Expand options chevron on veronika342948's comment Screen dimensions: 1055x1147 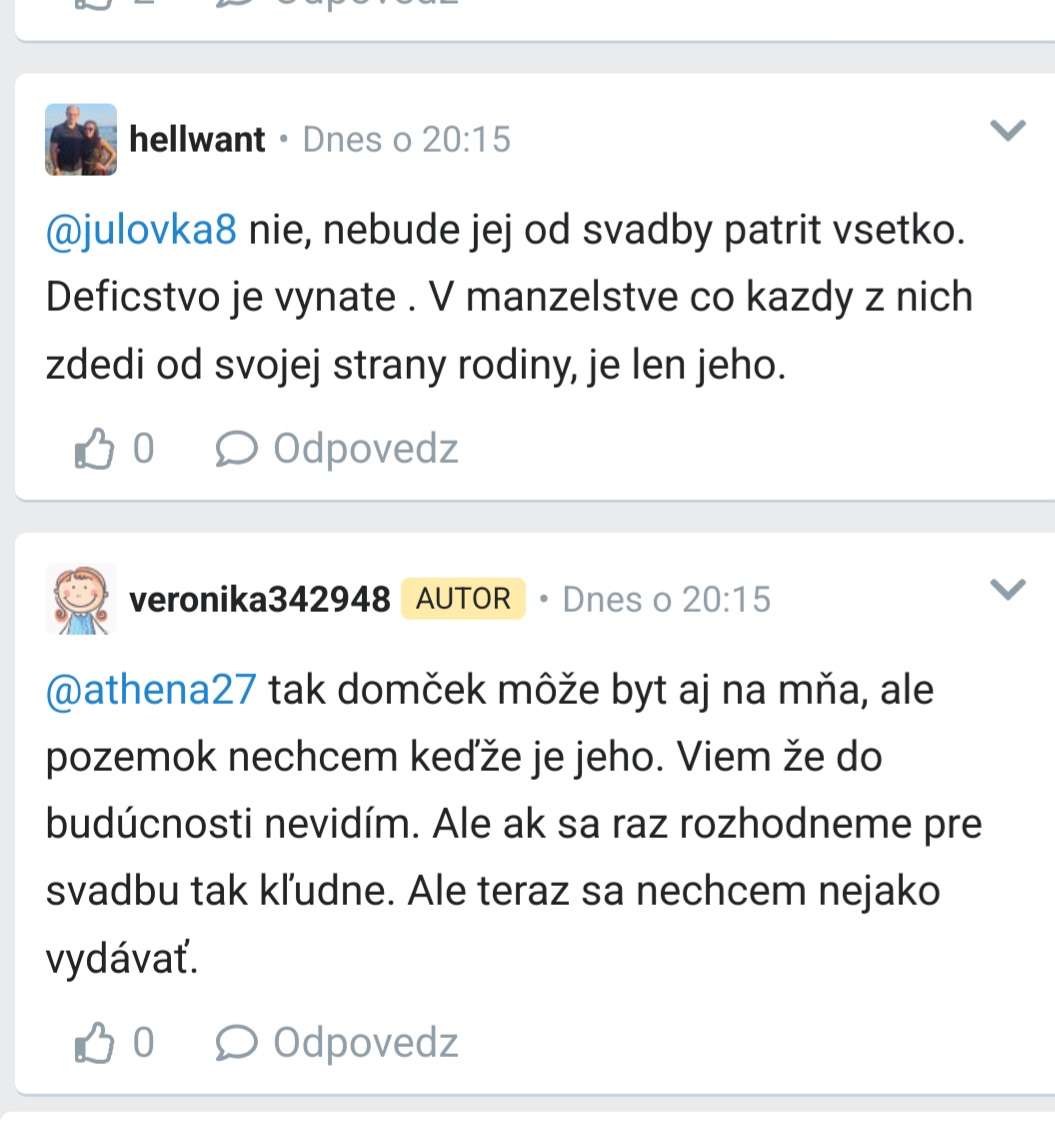tap(1007, 589)
